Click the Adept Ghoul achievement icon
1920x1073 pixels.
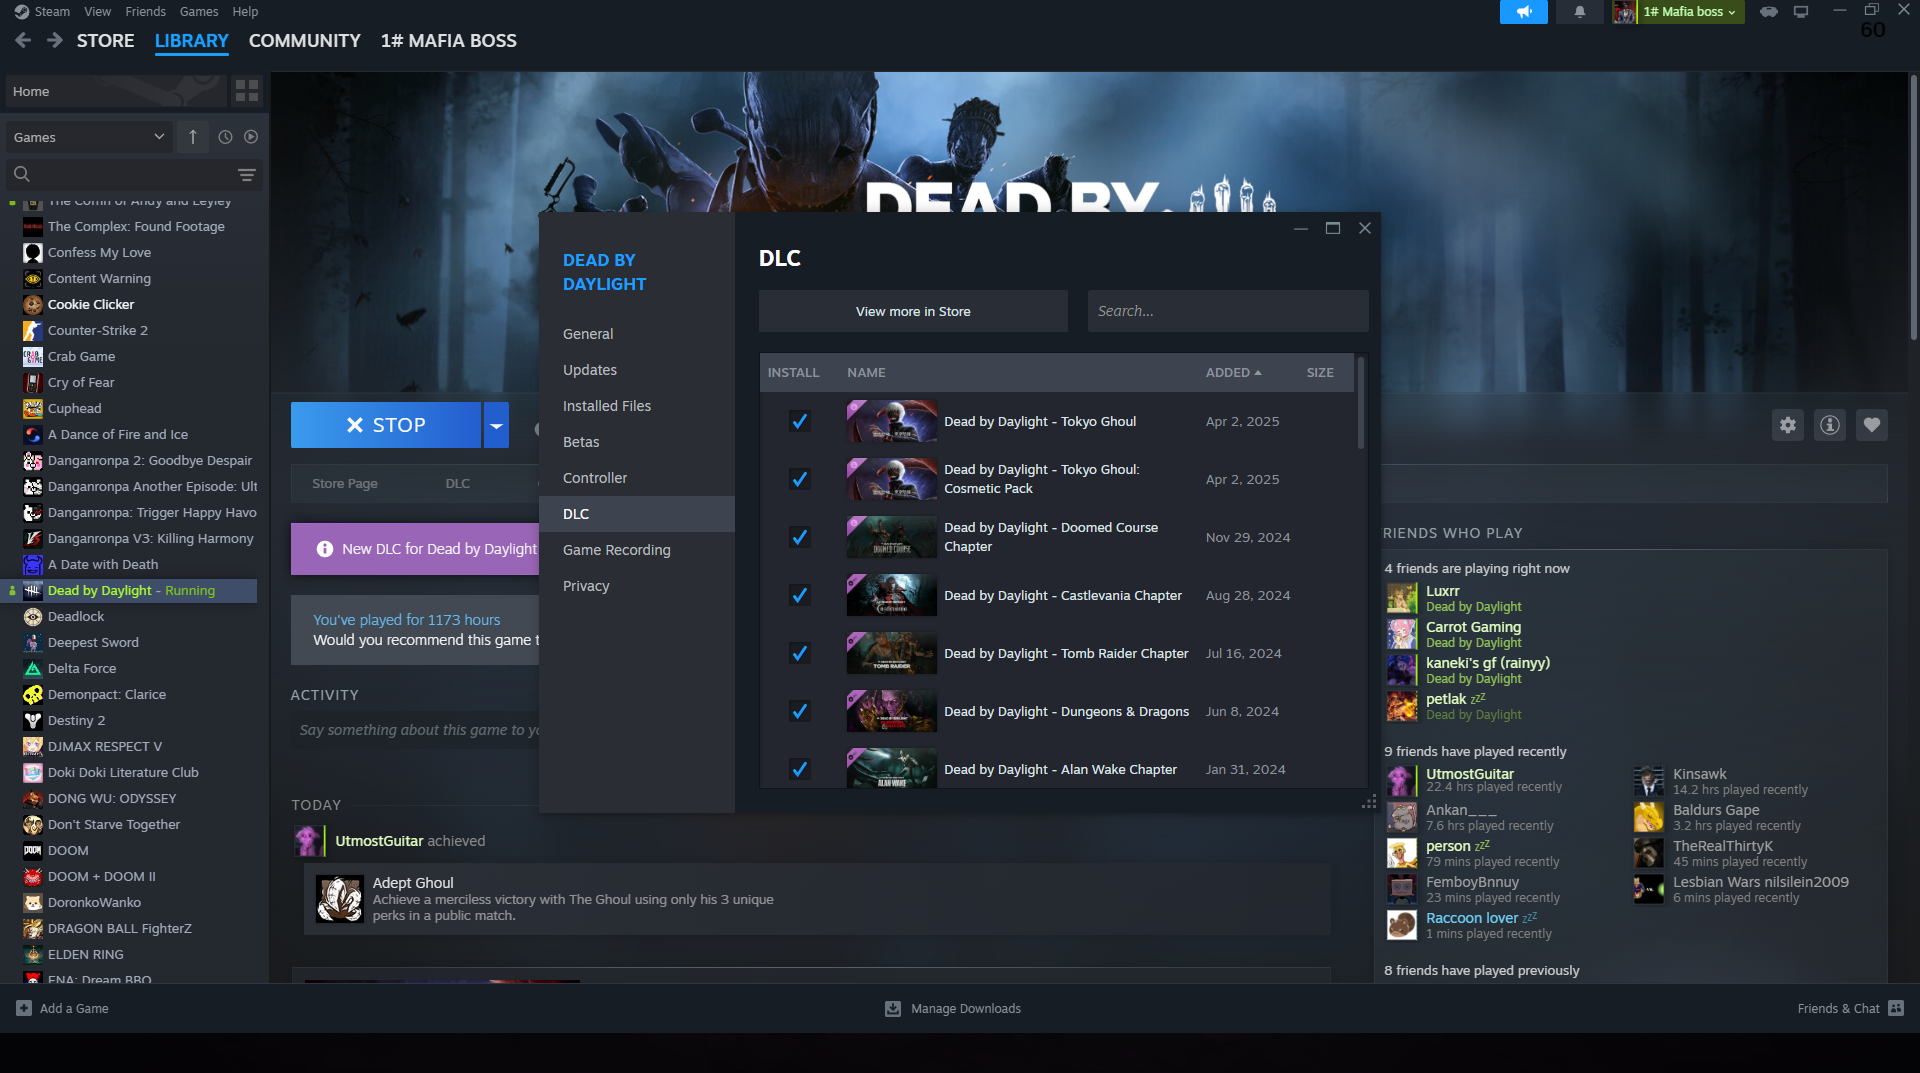(x=340, y=899)
